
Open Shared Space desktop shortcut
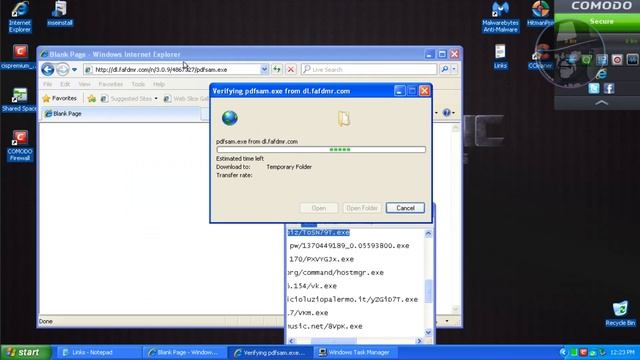point(19,100)
